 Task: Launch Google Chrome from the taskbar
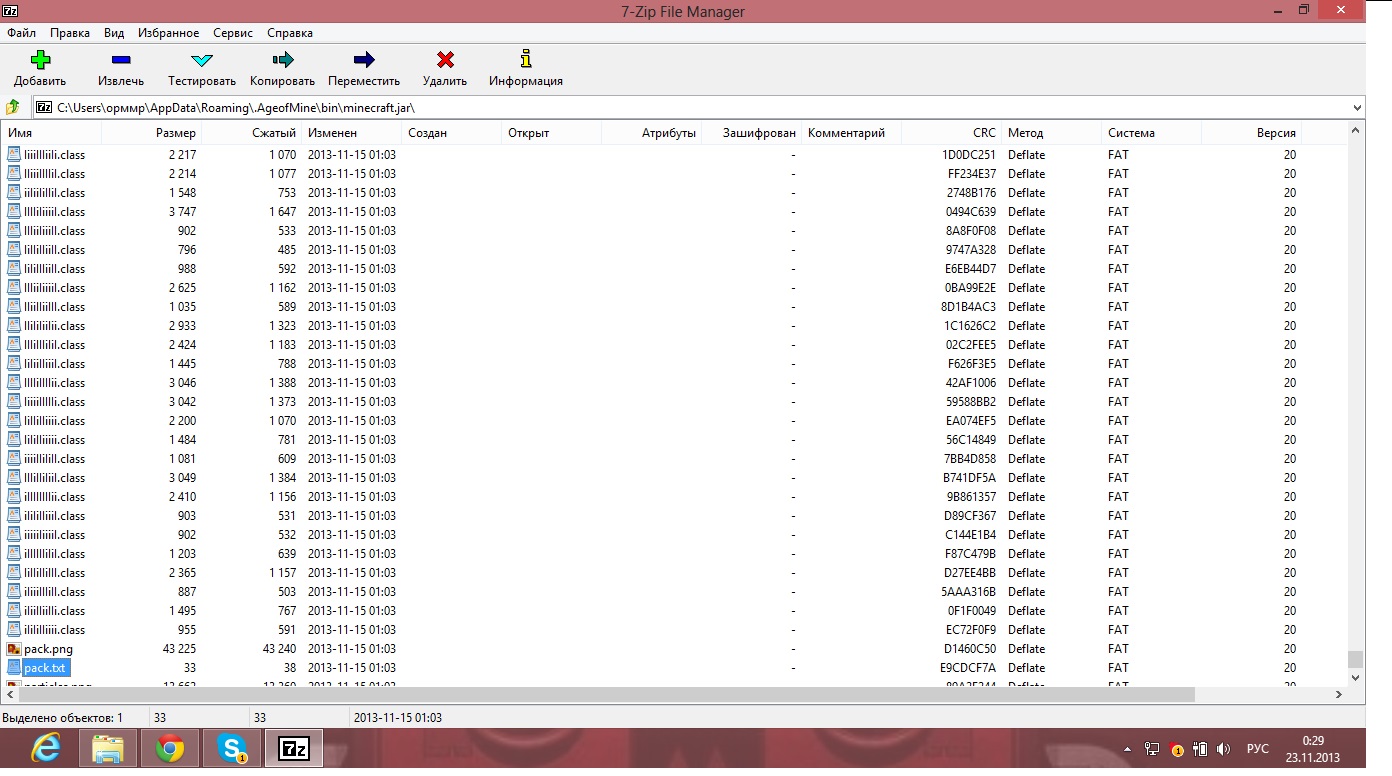[x=169, y=748]
